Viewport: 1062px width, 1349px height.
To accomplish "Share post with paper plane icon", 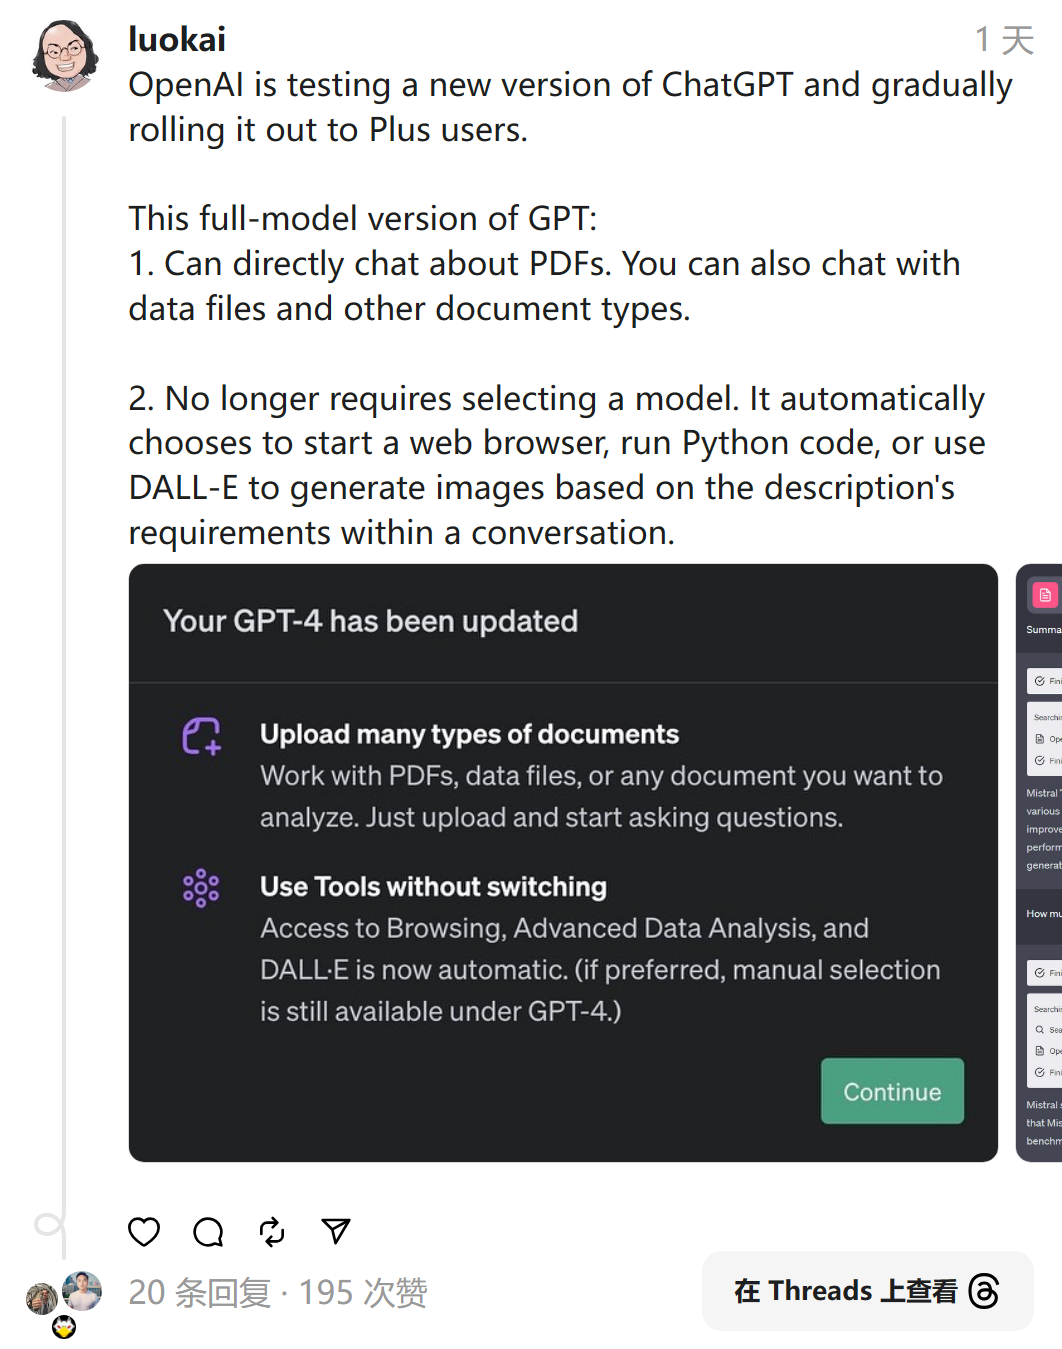I will 336,1232.
